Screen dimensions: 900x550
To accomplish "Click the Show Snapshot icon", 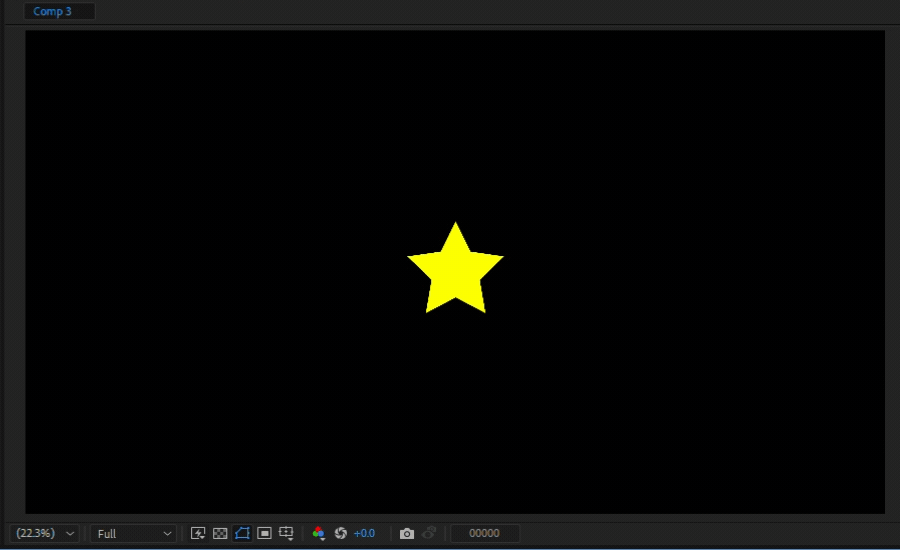I will coord(429,533).
